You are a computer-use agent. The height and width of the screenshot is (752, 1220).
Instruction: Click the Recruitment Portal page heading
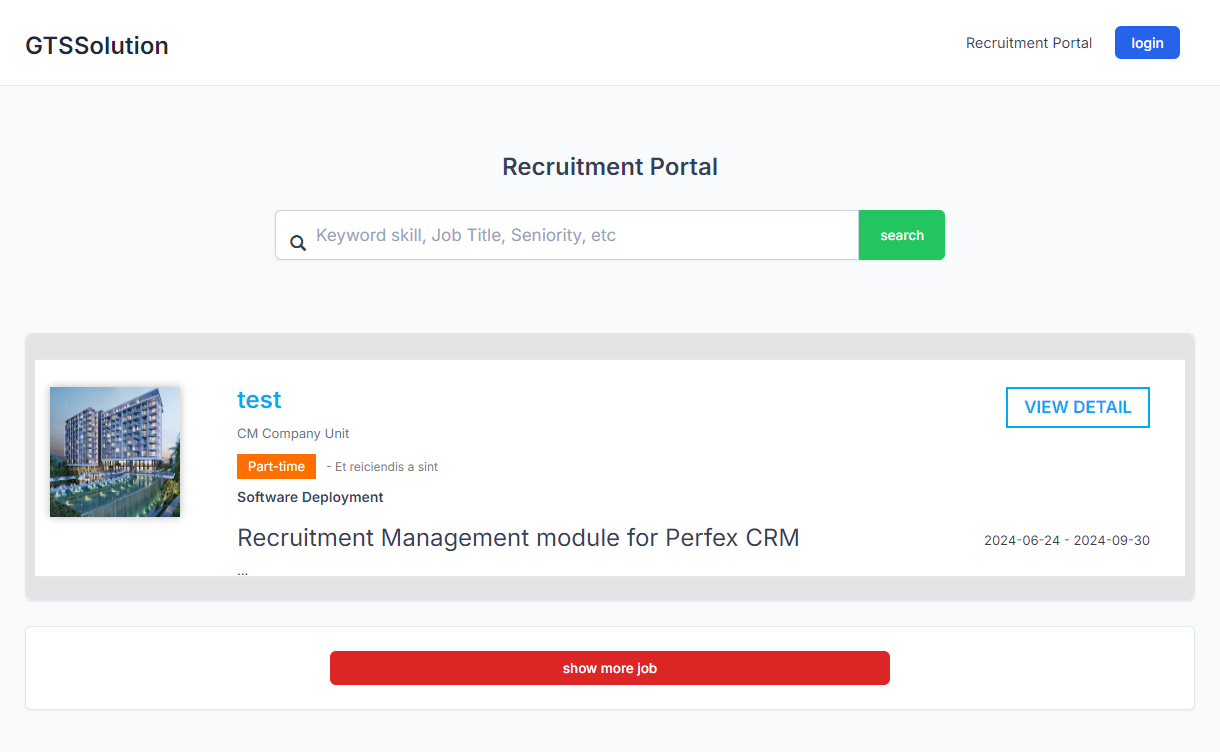[x=609, y=167]
